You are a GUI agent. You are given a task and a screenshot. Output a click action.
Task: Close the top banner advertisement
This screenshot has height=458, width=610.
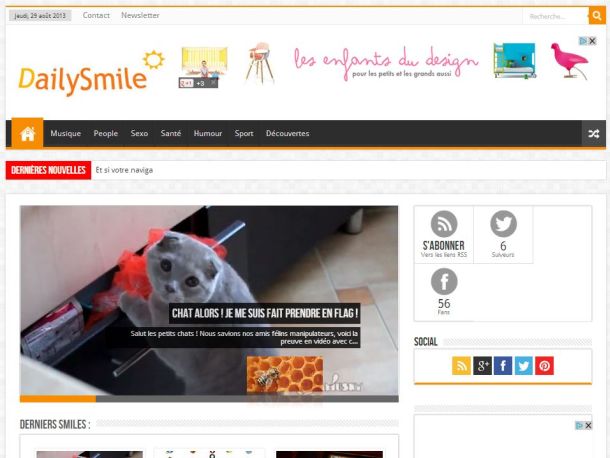591,42
